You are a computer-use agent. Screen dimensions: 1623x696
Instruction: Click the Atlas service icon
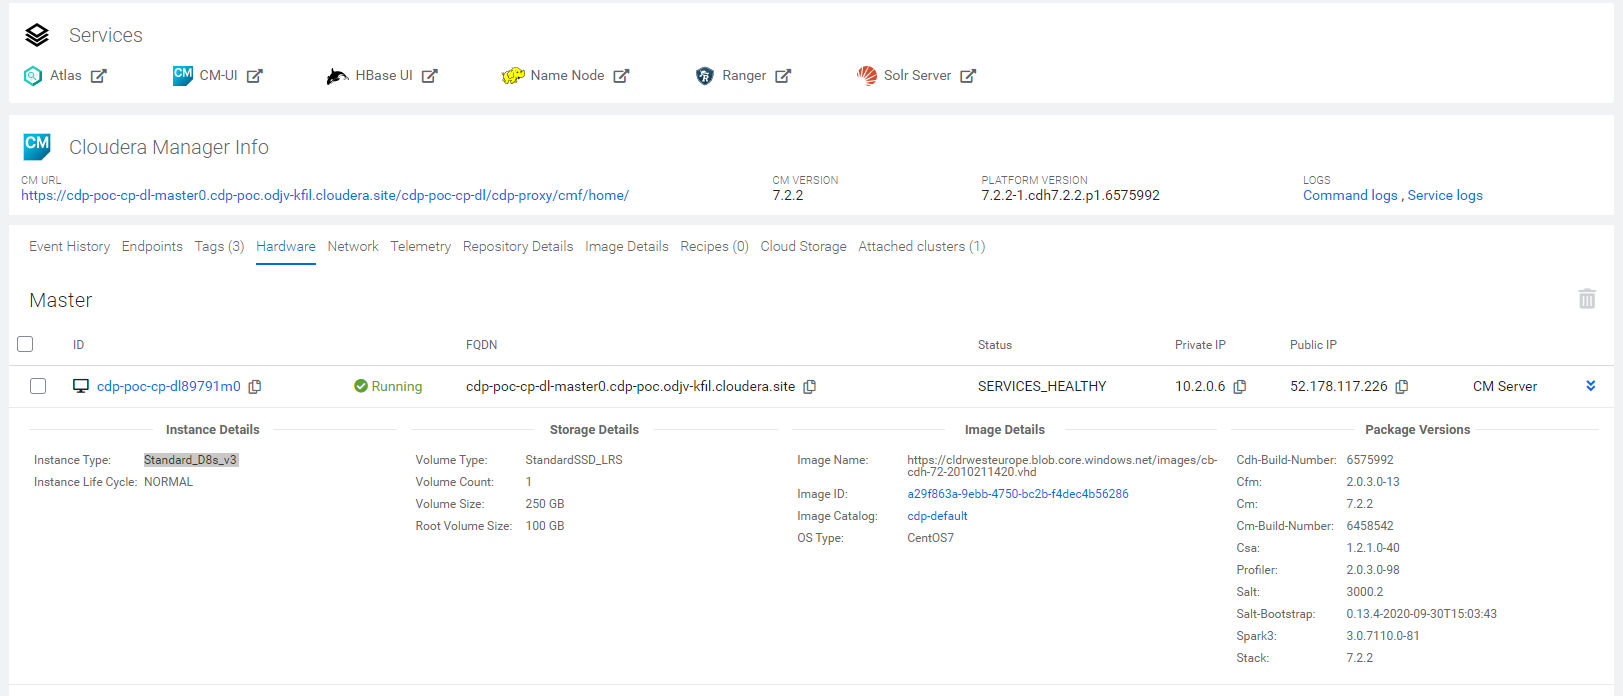[33, 76]
